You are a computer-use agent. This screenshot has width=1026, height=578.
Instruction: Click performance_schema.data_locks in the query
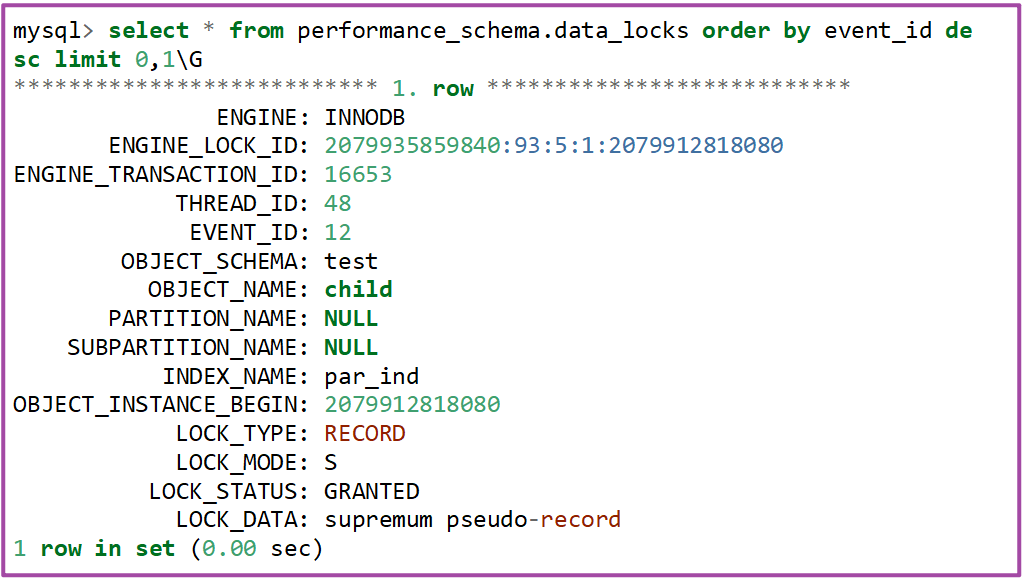pyautogui.click(x=493, y=31)
